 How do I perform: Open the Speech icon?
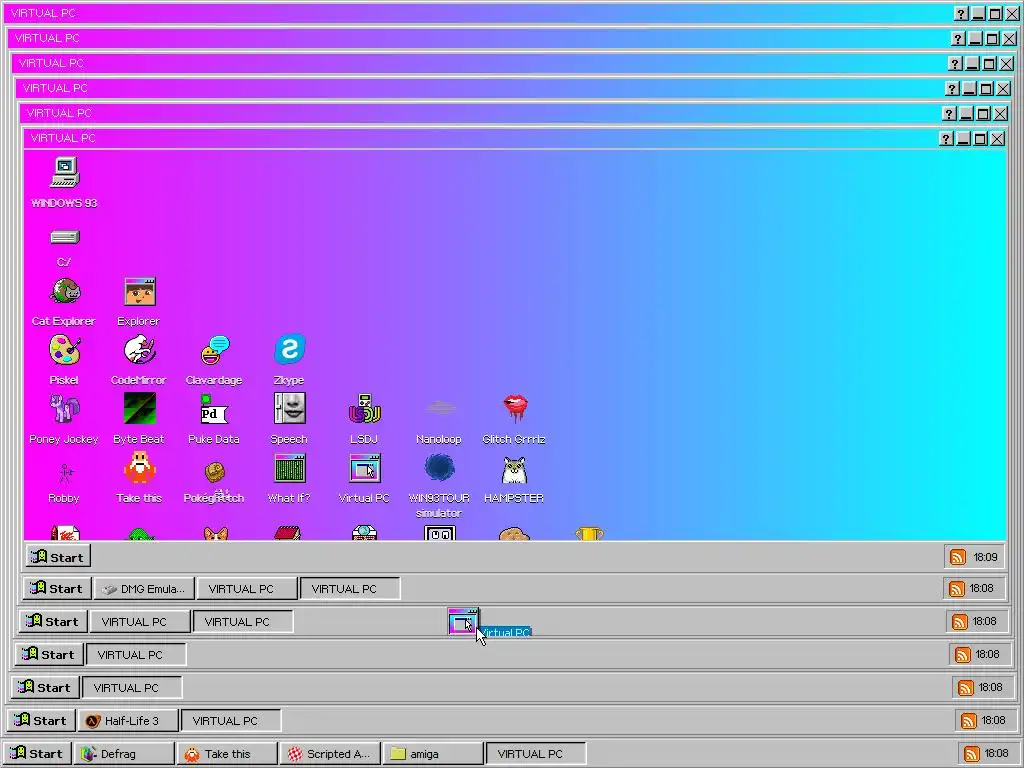click(289, 409)
